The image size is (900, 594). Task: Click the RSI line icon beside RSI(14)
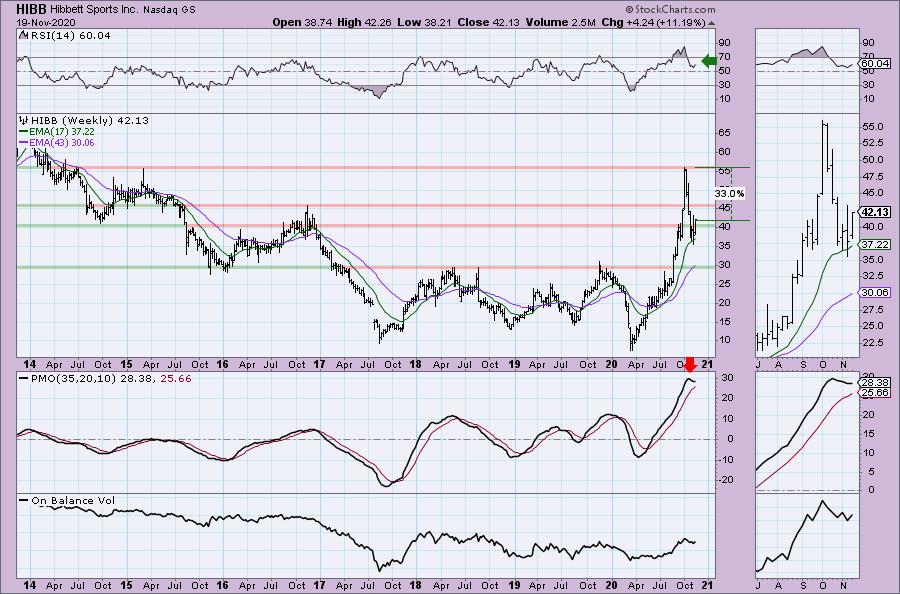click(23, 35)
